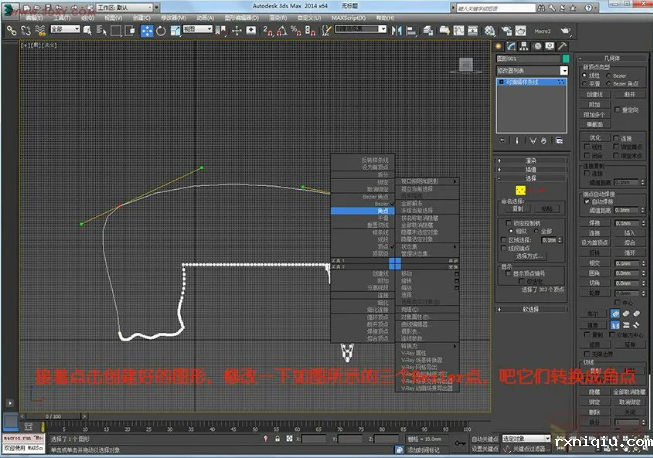
Task: Toggle the selection lock padlock icon
Action: (277, 438)
